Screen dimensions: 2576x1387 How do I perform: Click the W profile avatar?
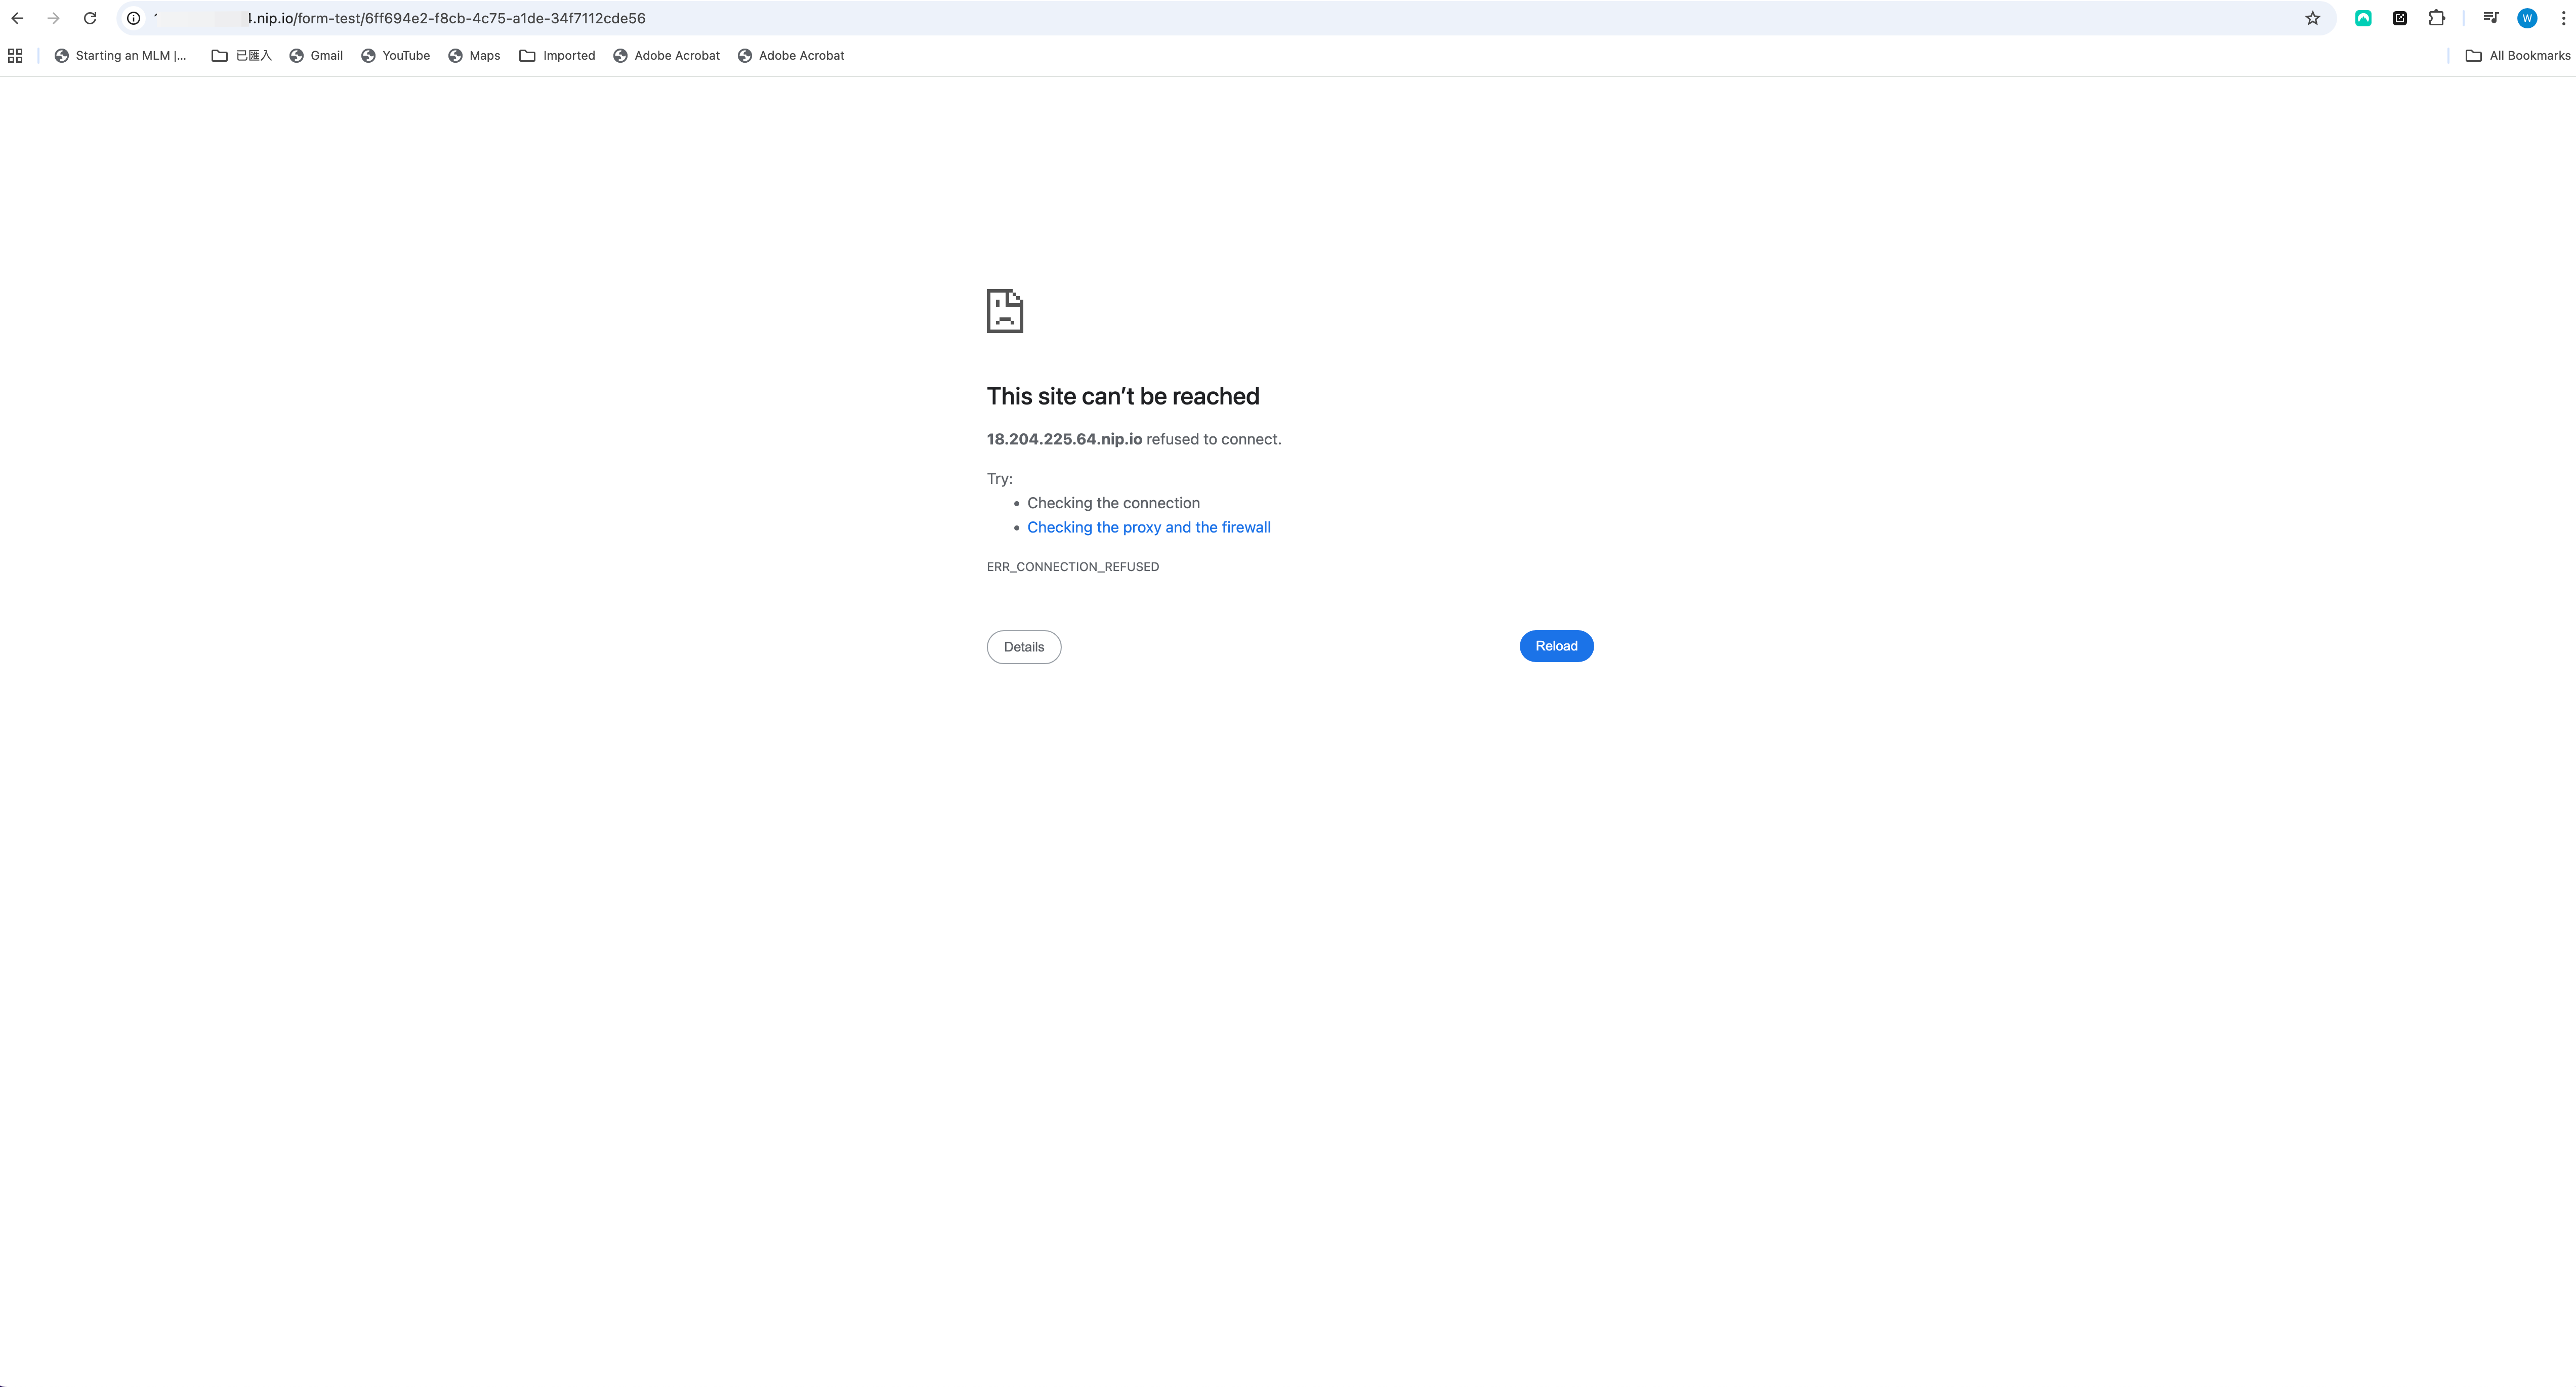2526,18
